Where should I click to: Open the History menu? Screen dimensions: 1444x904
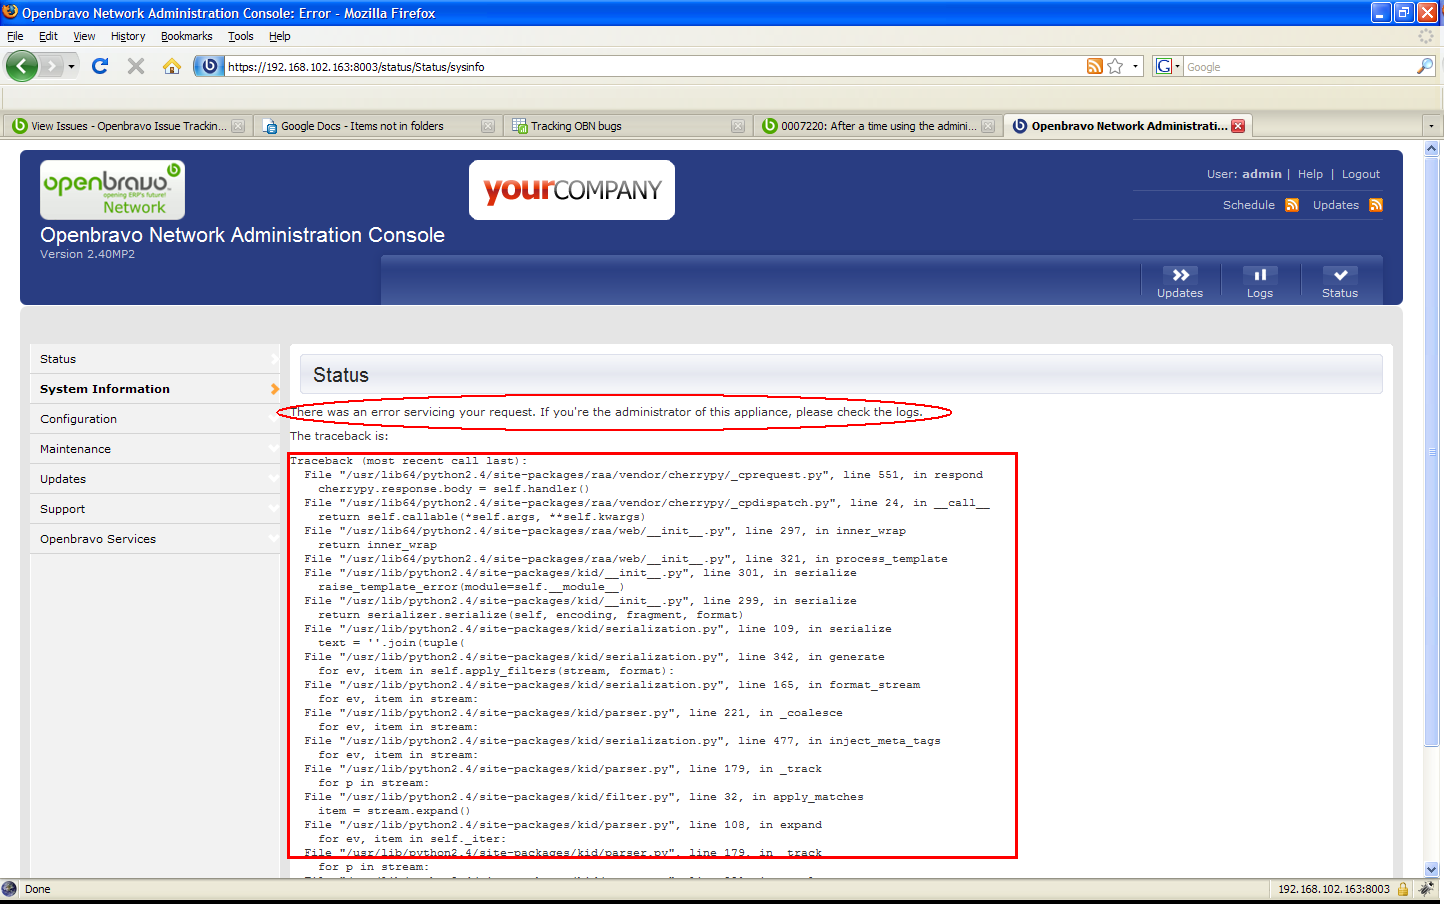point(128,36)
